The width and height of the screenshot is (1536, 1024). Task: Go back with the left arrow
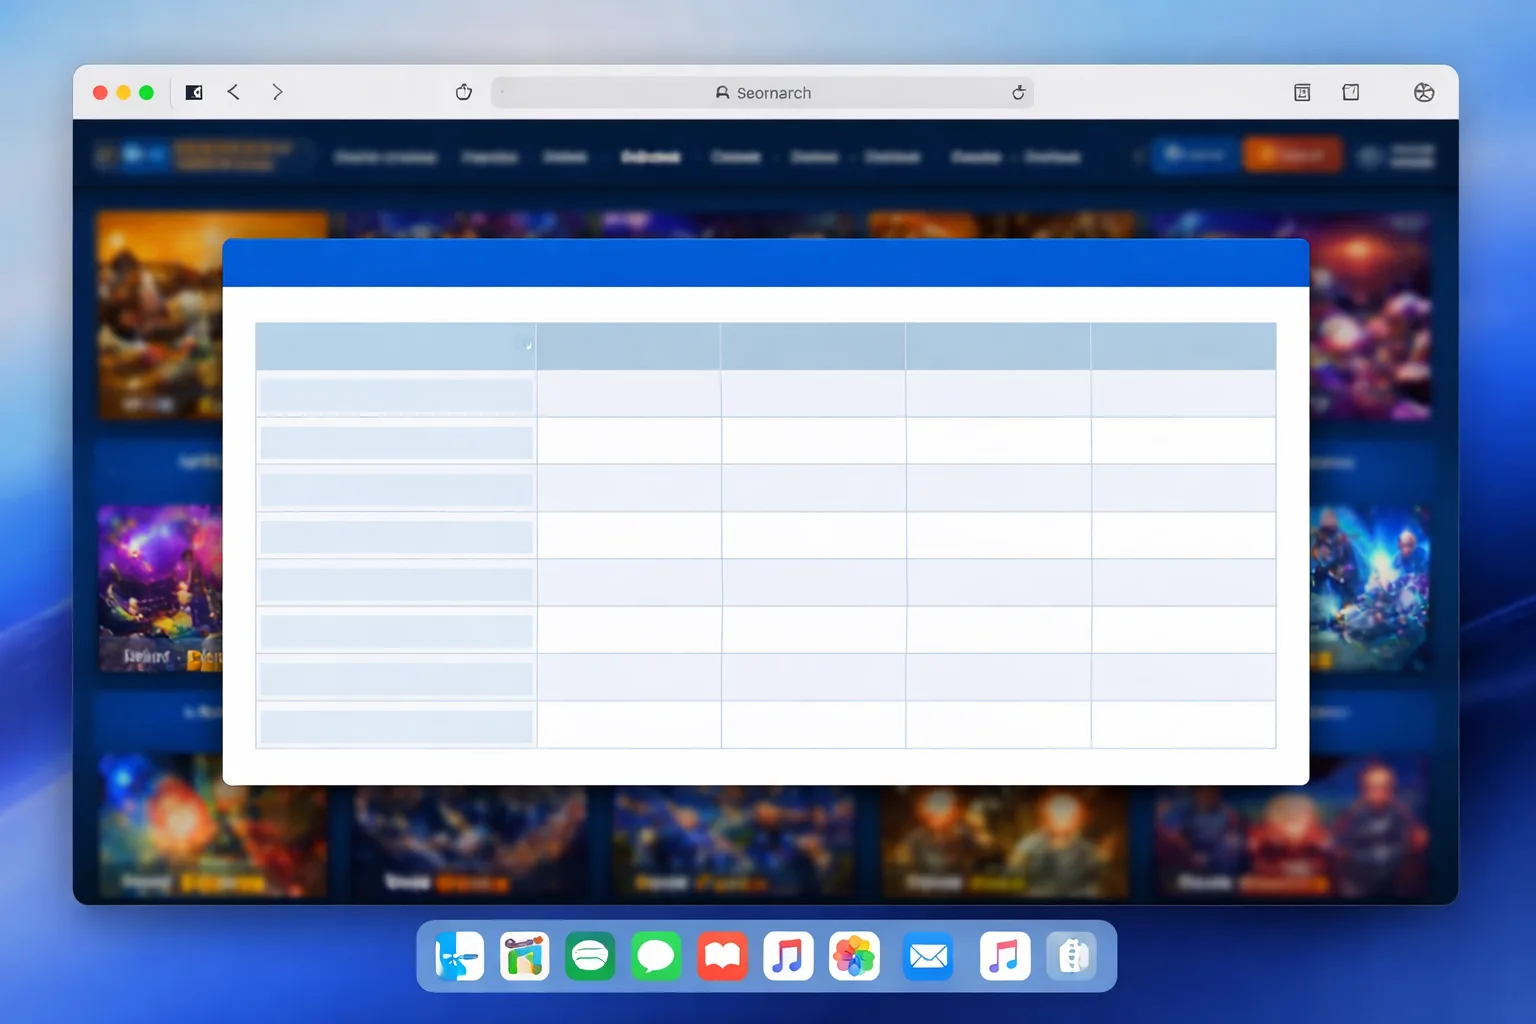click(x=233, y=92)
